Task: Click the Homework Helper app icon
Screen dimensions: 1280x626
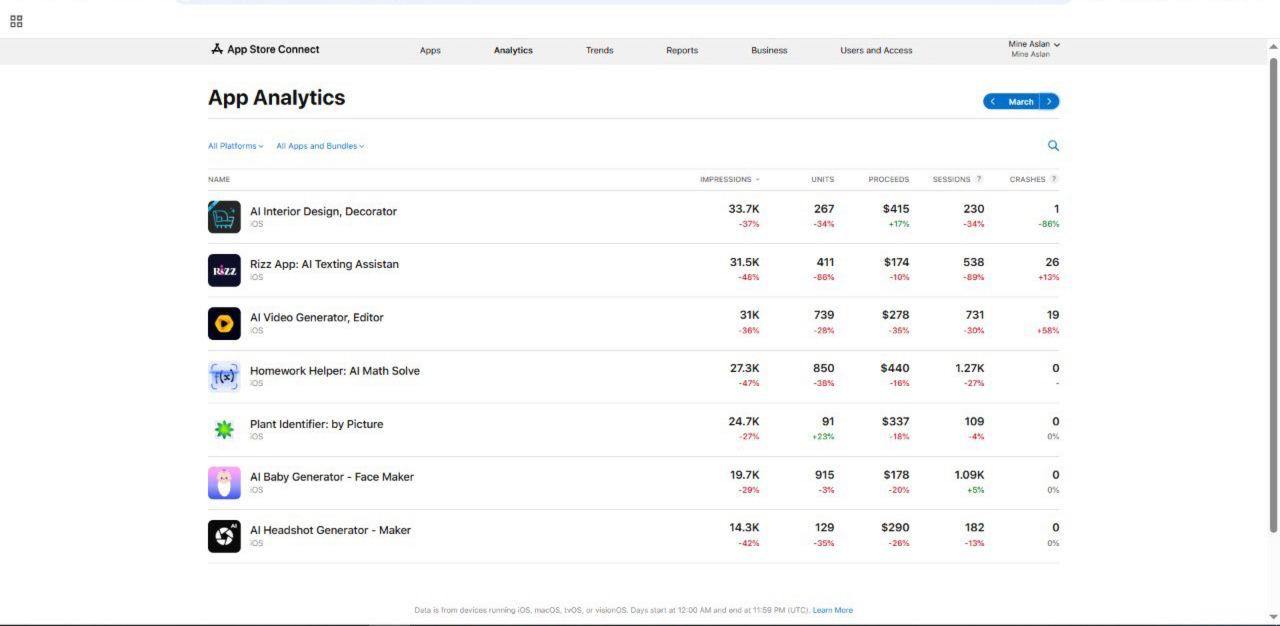Action: coord(224,376)
